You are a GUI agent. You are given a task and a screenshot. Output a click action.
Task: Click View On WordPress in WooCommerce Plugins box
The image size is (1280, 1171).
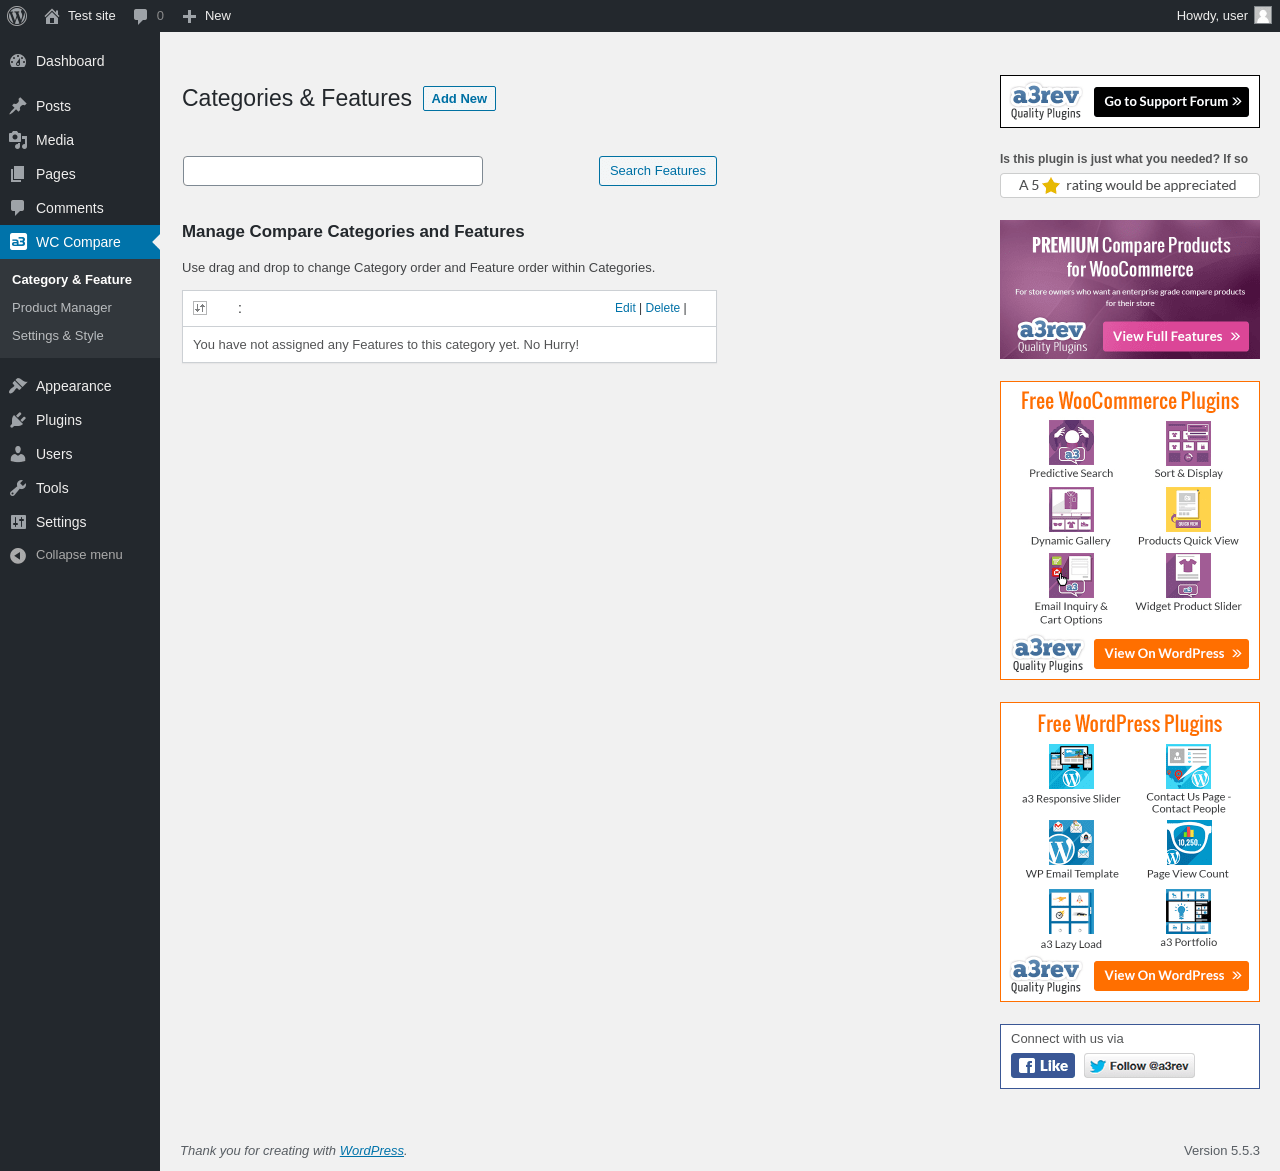coord(1171,654)
